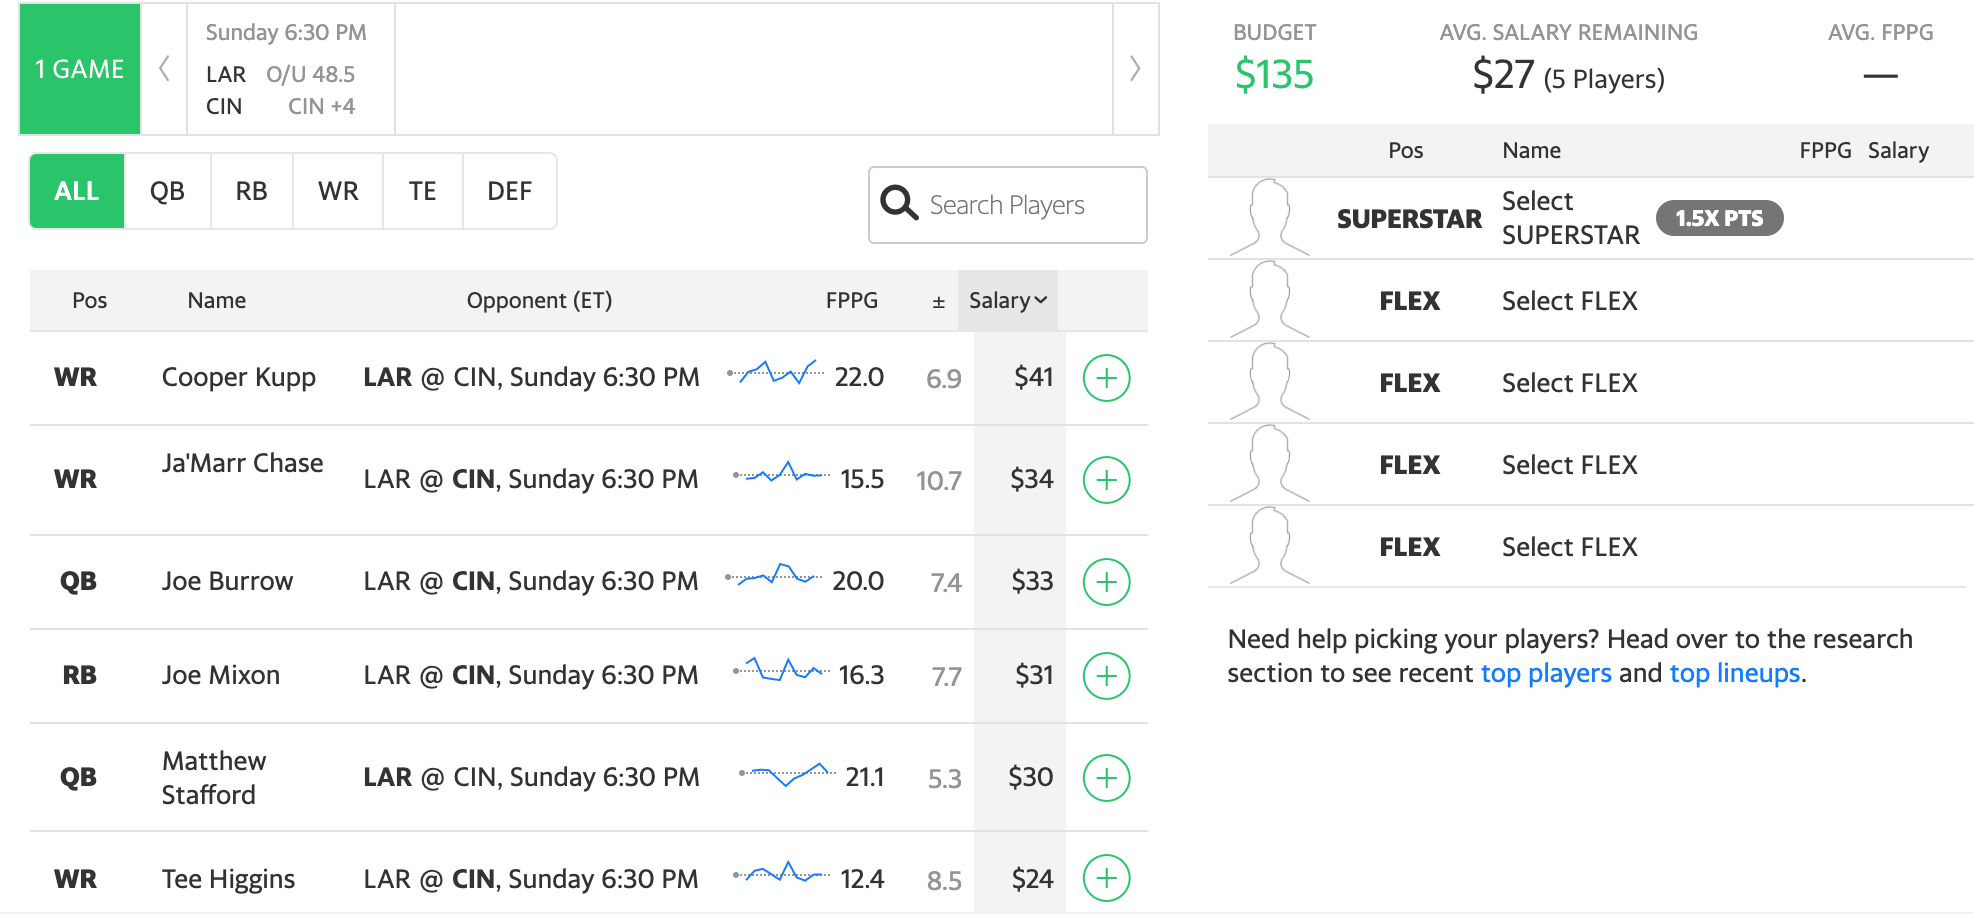Add Tee Higgins using plus icon
Viewport: 1974px width, 914px height.
[1106, 878]
